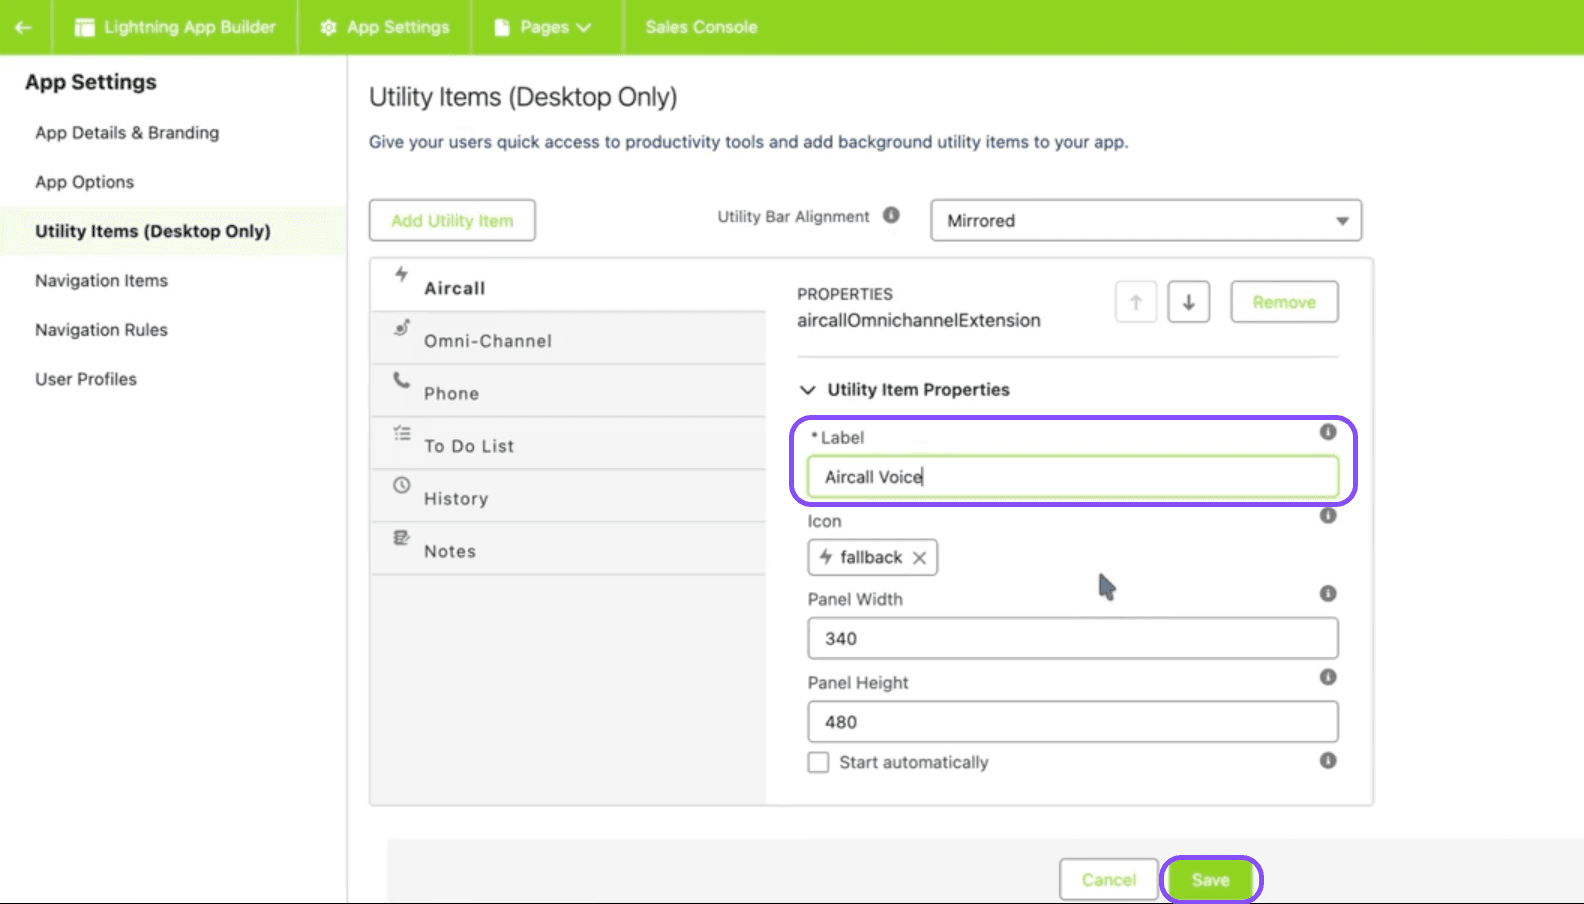Image resolution: width=1584 pixels, height=904 pixels.
Task: Click the Cancel button
Action: click(x=1109, y=880)
